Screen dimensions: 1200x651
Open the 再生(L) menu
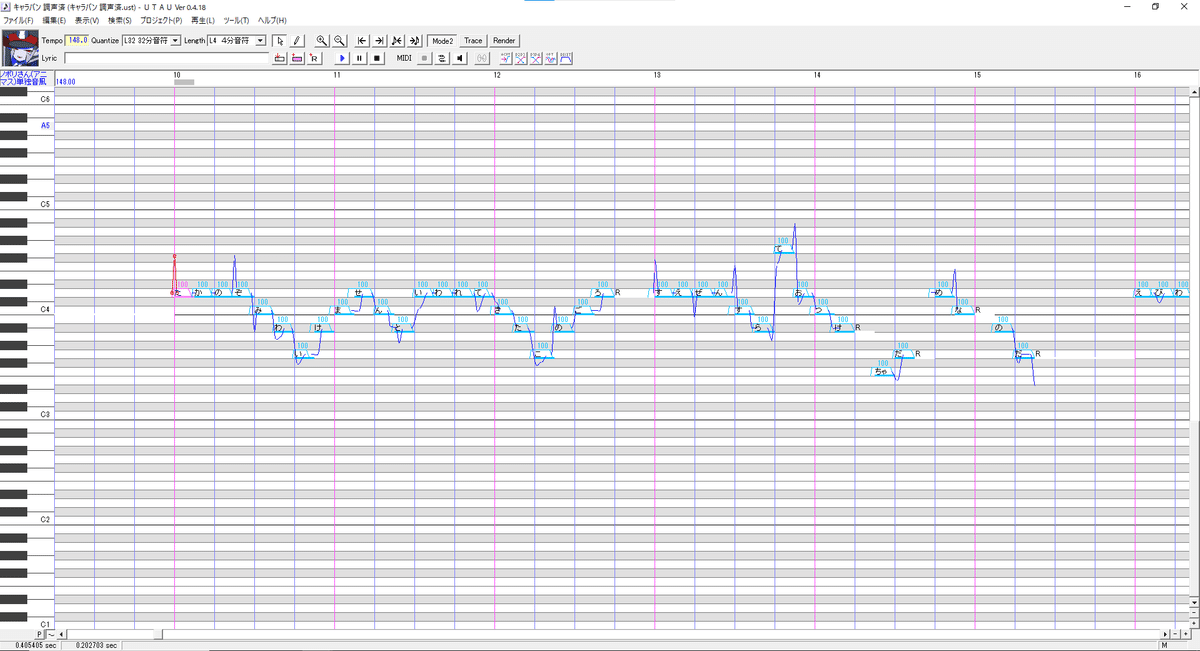(203, 20)
